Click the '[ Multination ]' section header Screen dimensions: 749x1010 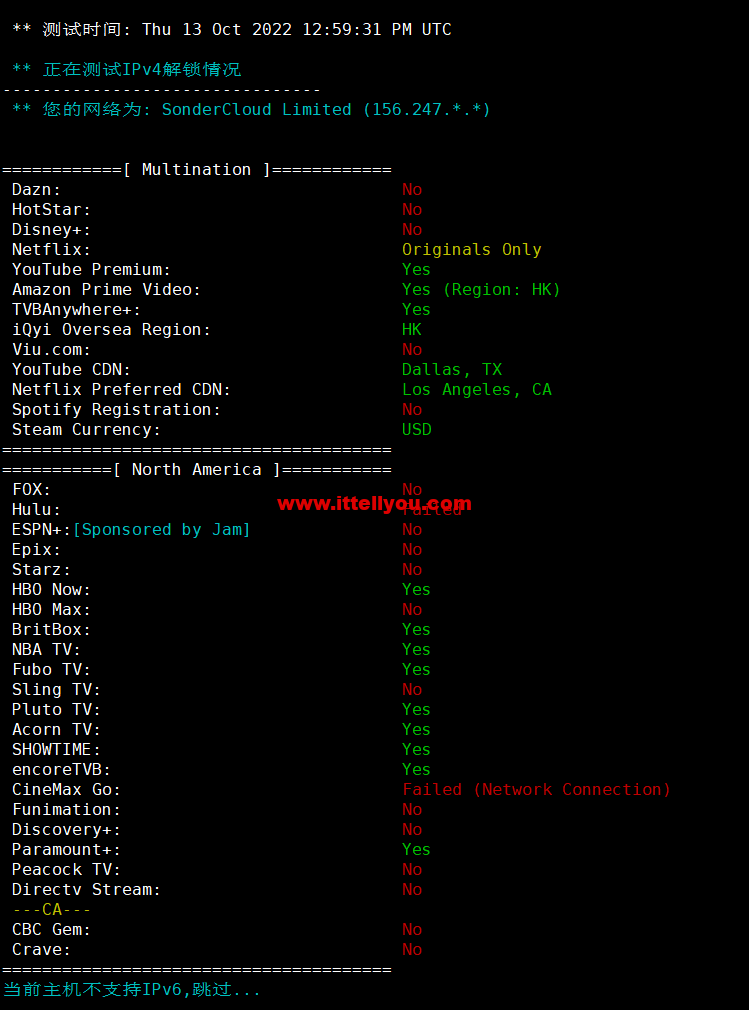pyautogui.click(x=196, y=169)
